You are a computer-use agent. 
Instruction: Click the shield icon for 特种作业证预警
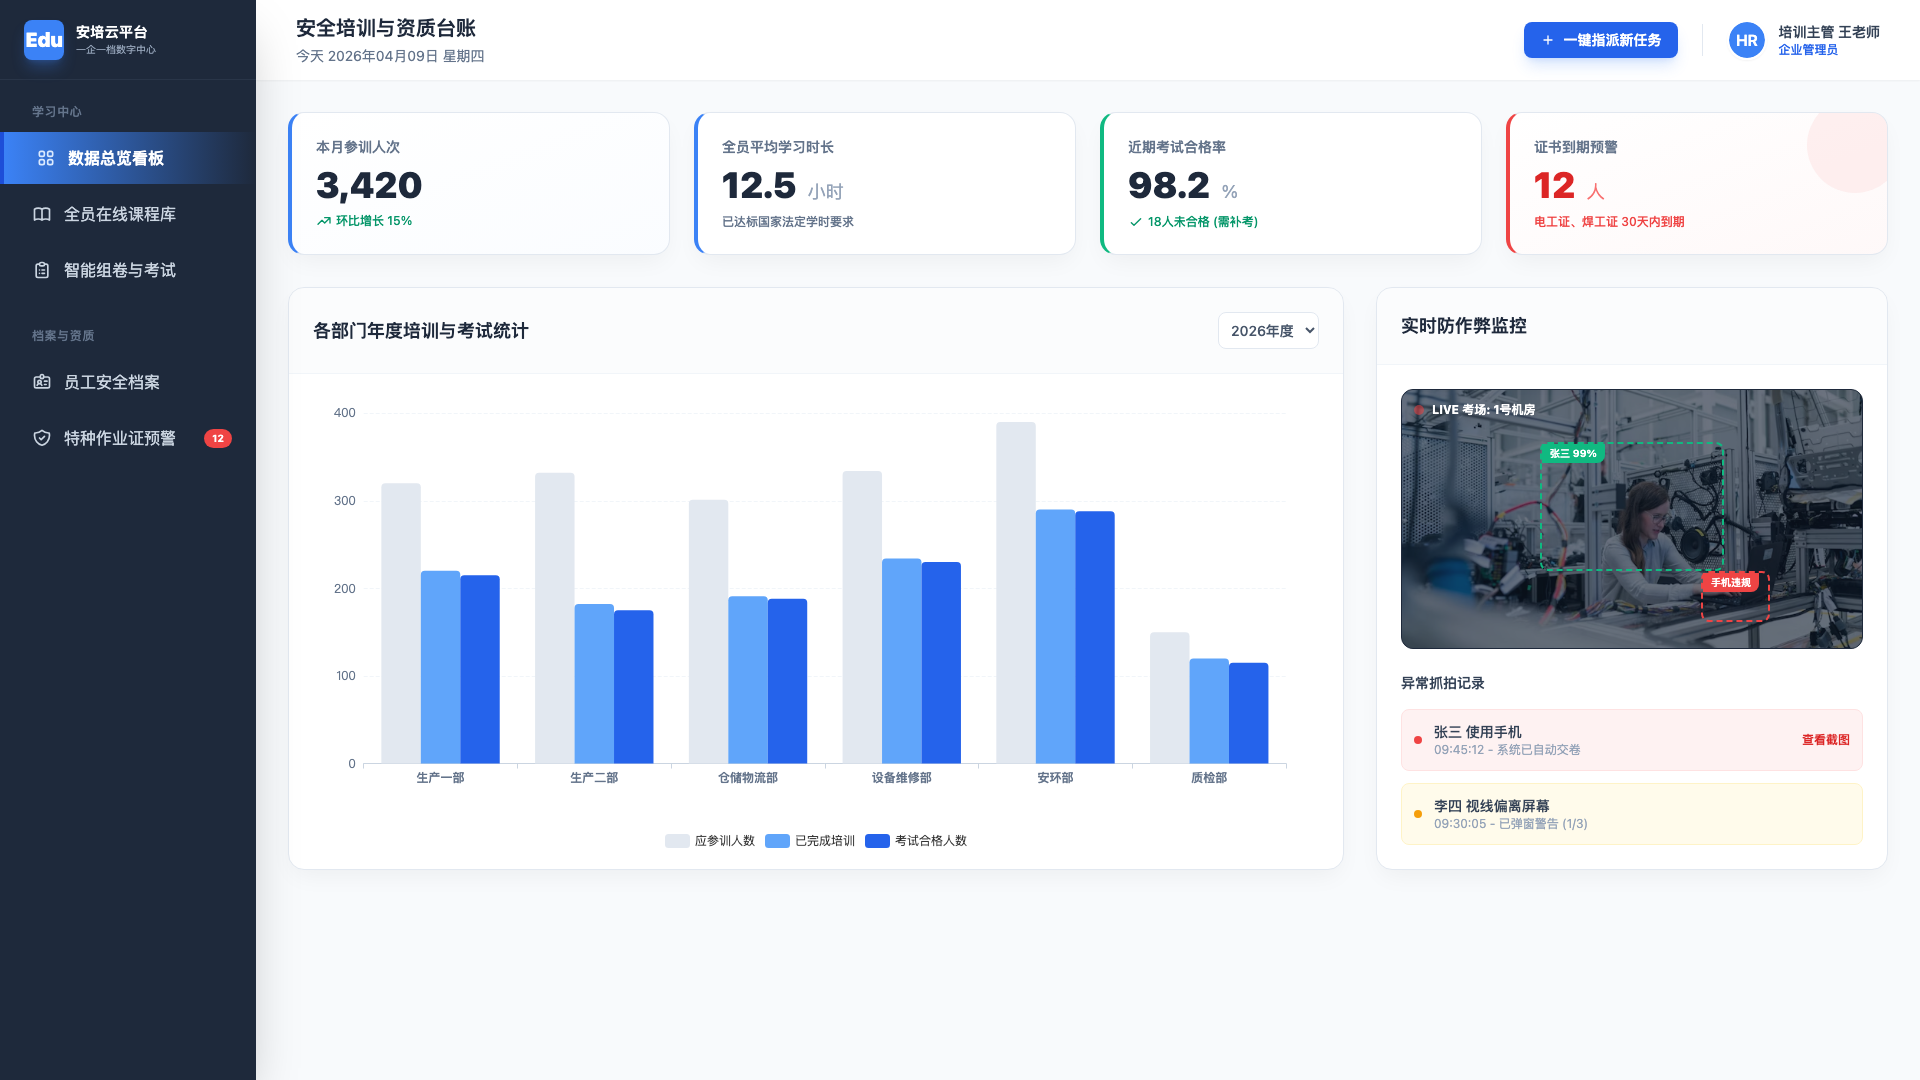pos(42,438)
